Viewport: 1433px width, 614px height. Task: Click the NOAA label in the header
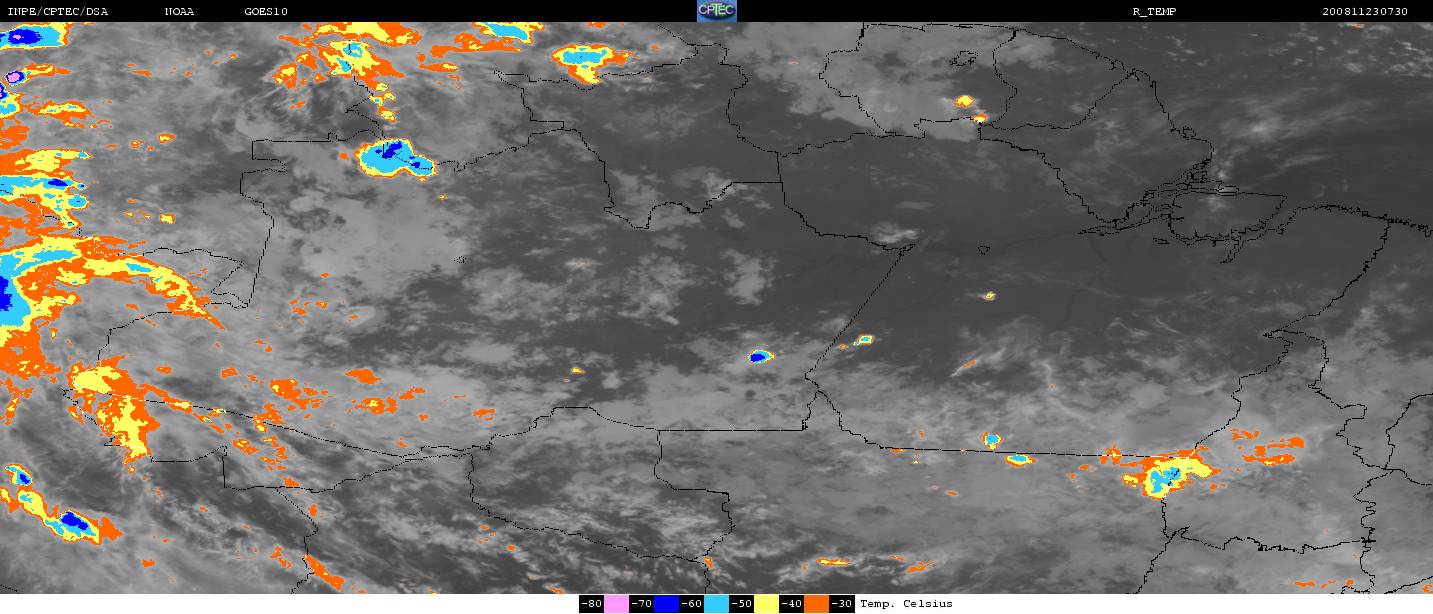coord(180,11)
